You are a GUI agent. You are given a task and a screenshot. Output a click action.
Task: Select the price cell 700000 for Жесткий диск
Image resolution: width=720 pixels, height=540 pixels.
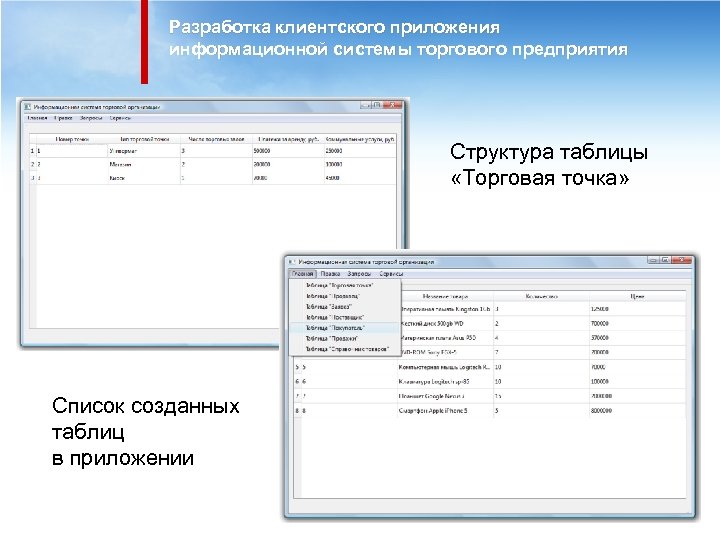pyautogui.click(x=637, y=324)
